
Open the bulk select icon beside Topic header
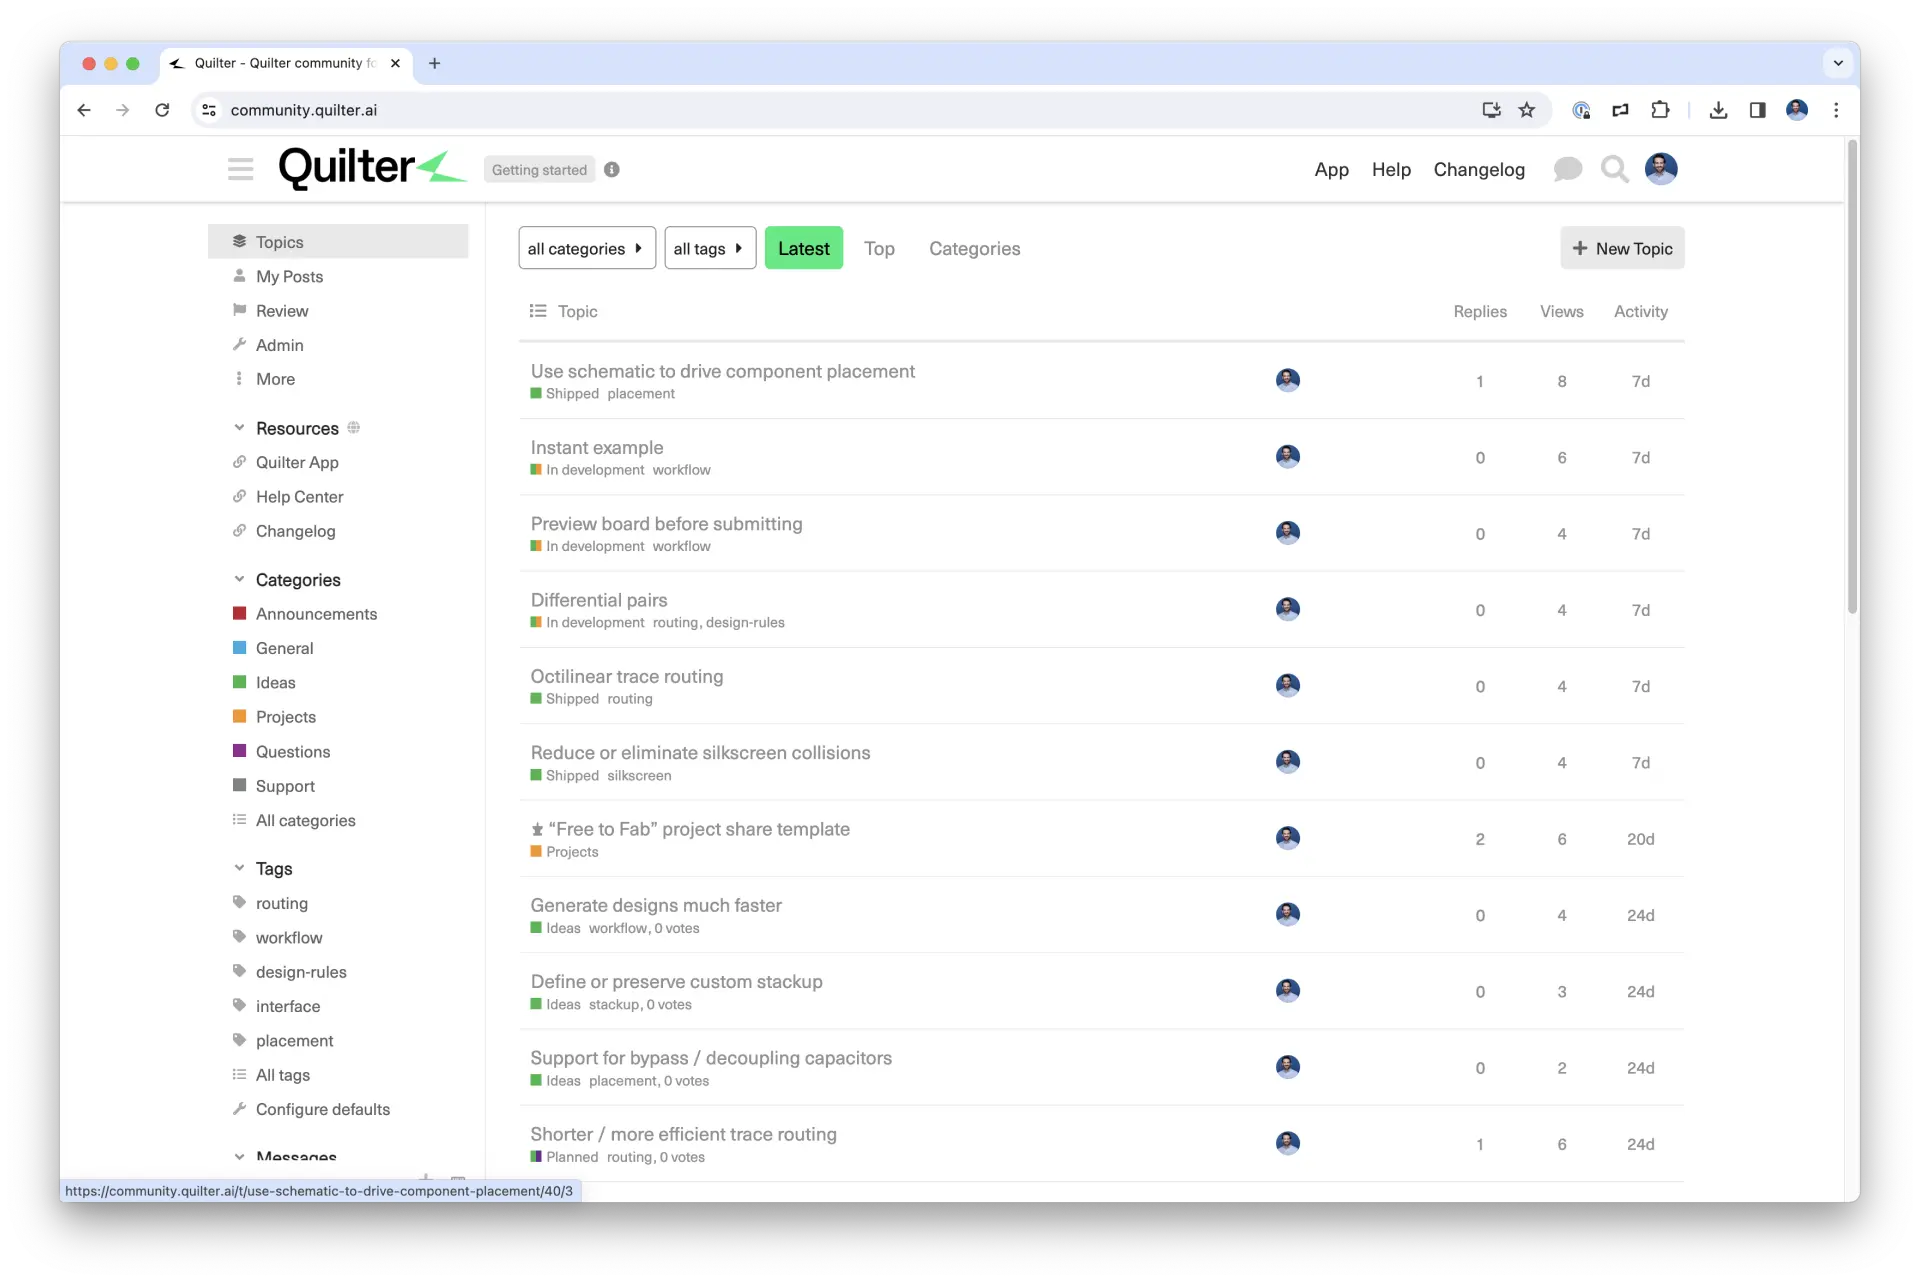pos(538,311)
